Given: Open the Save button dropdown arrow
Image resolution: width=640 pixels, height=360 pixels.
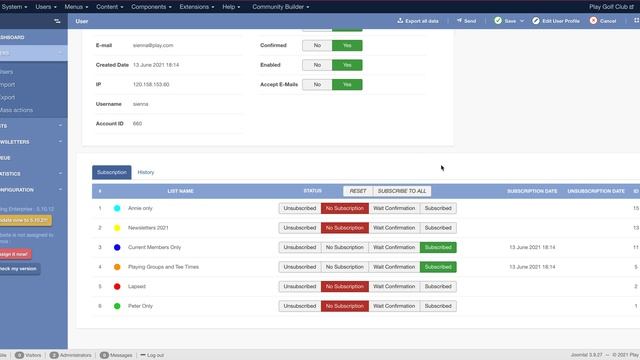Looking at the screenshot, I should [x=522, y=21].
